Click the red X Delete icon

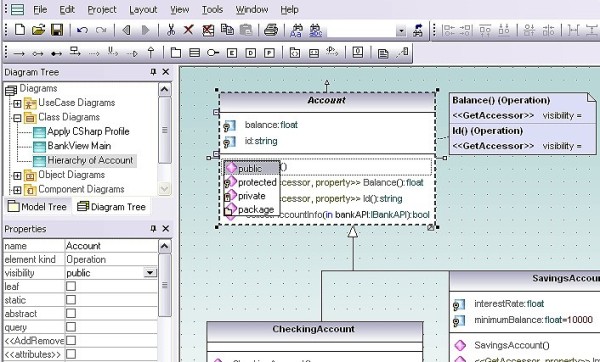pos(189,29)
